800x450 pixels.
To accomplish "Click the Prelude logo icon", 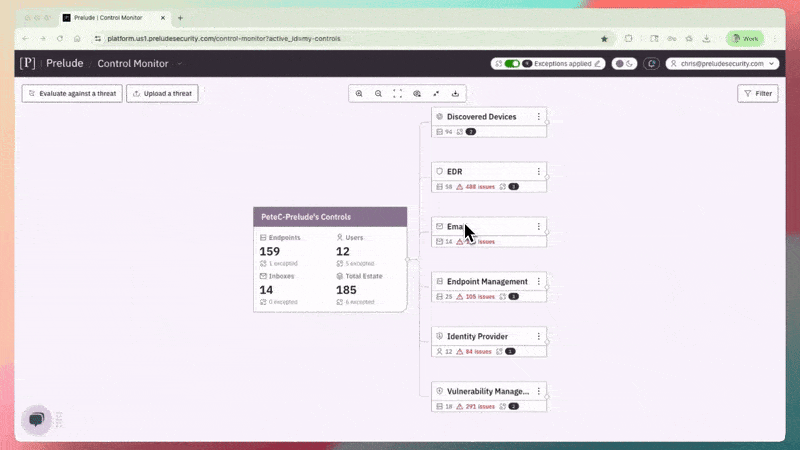I will [x=28, y=63].
